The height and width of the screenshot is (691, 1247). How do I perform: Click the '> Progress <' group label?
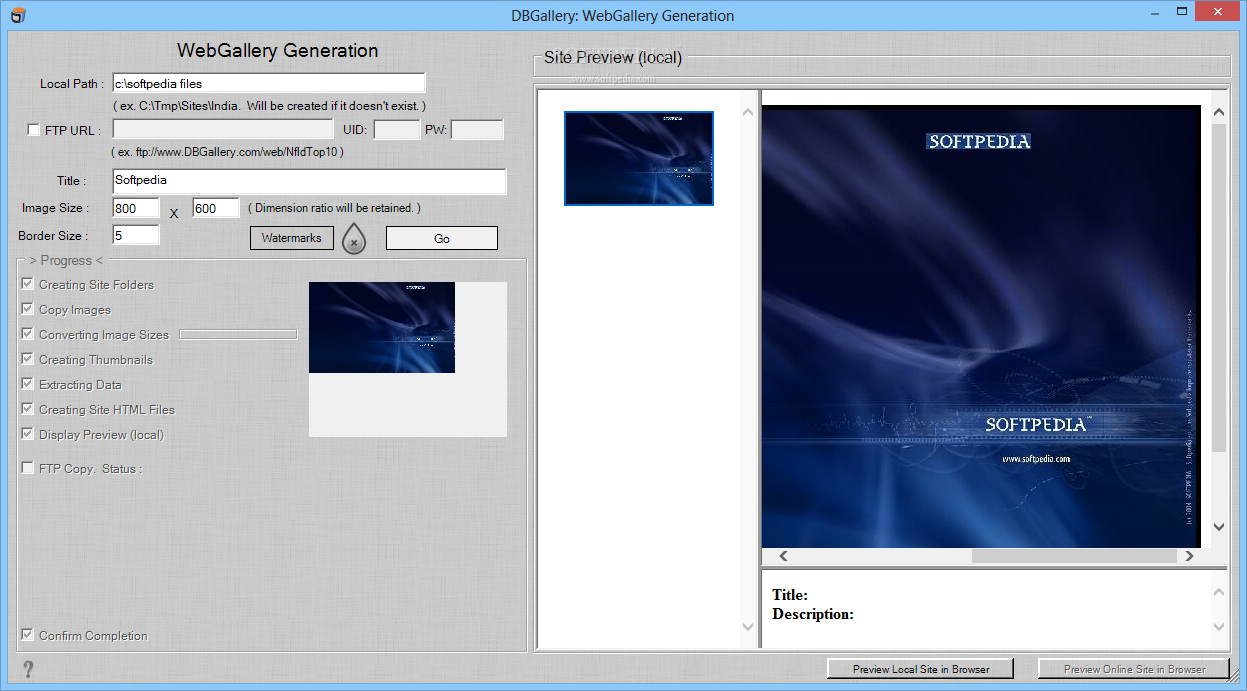pyautogui.click(x=66, y=261)
